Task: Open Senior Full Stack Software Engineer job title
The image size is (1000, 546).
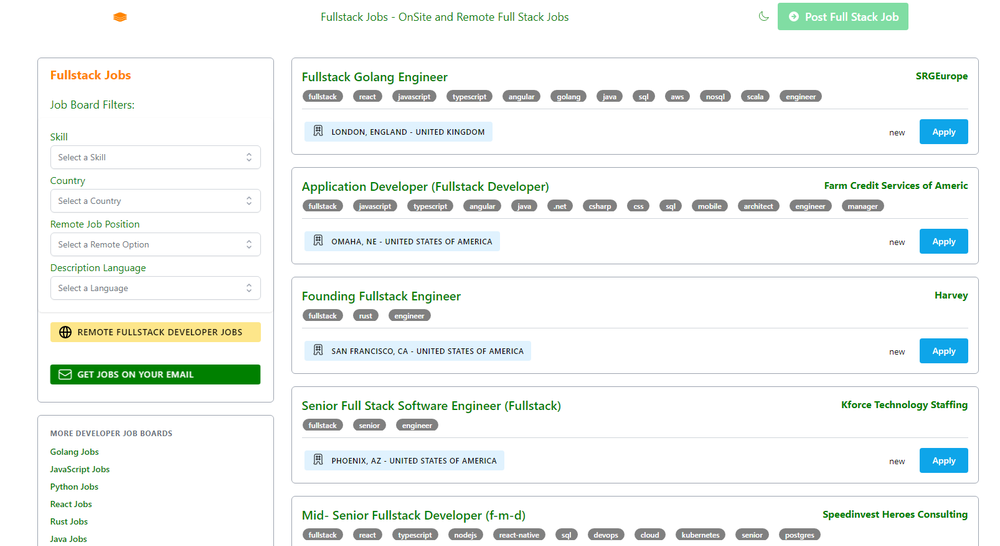Action: tap(431, 406)
